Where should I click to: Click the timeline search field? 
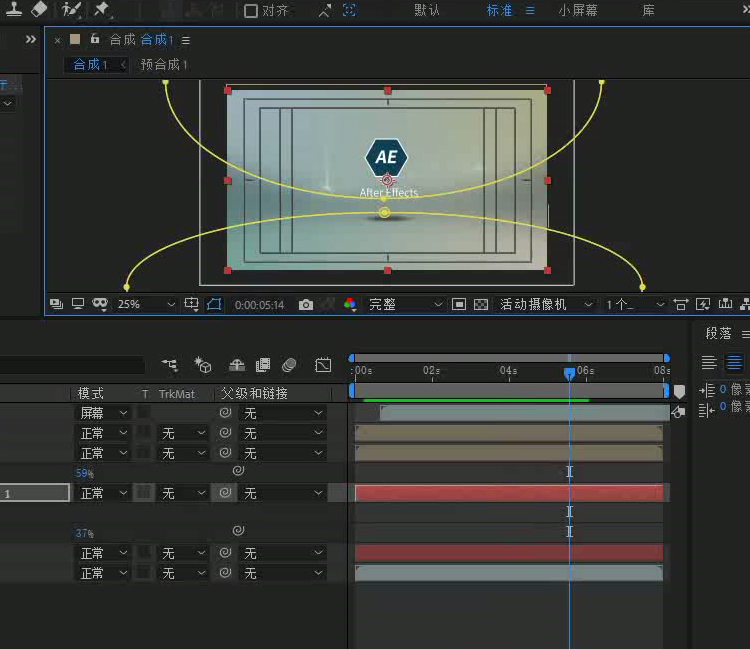[x=72, y=365]
